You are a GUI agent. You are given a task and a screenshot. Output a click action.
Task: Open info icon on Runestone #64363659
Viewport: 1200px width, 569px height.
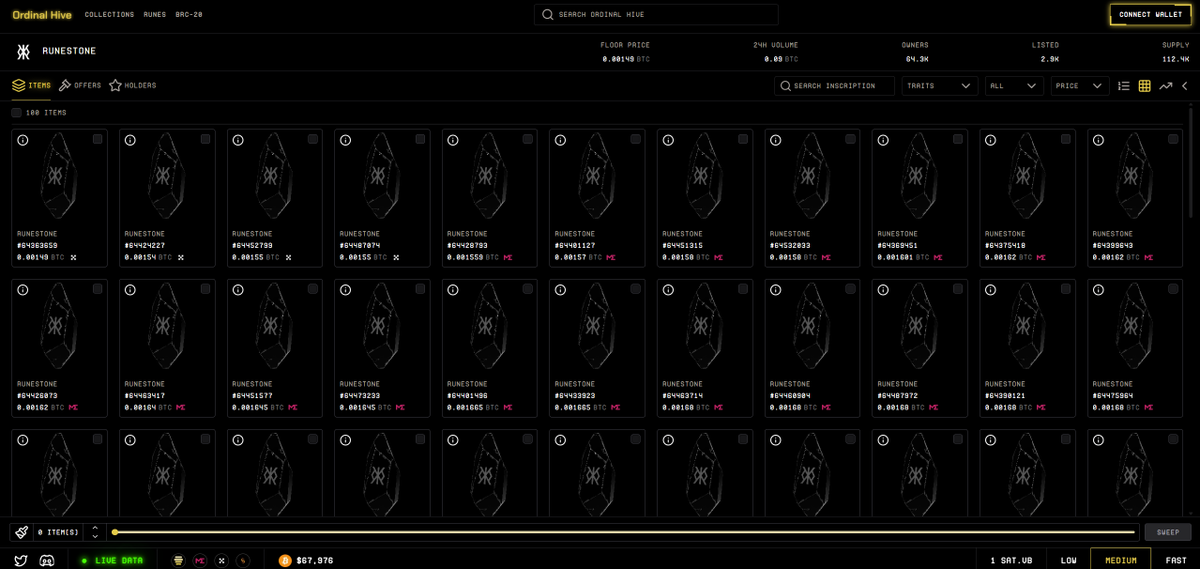[x=23, y=140]
